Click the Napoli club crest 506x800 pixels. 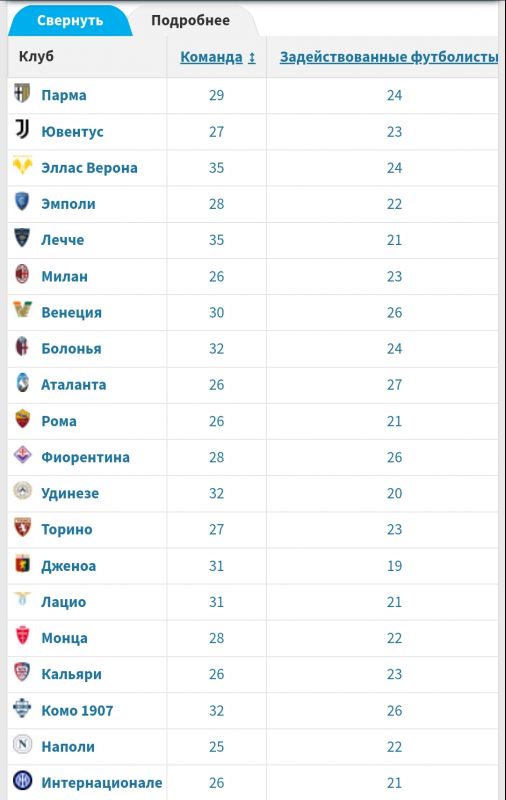pos(22,744)
